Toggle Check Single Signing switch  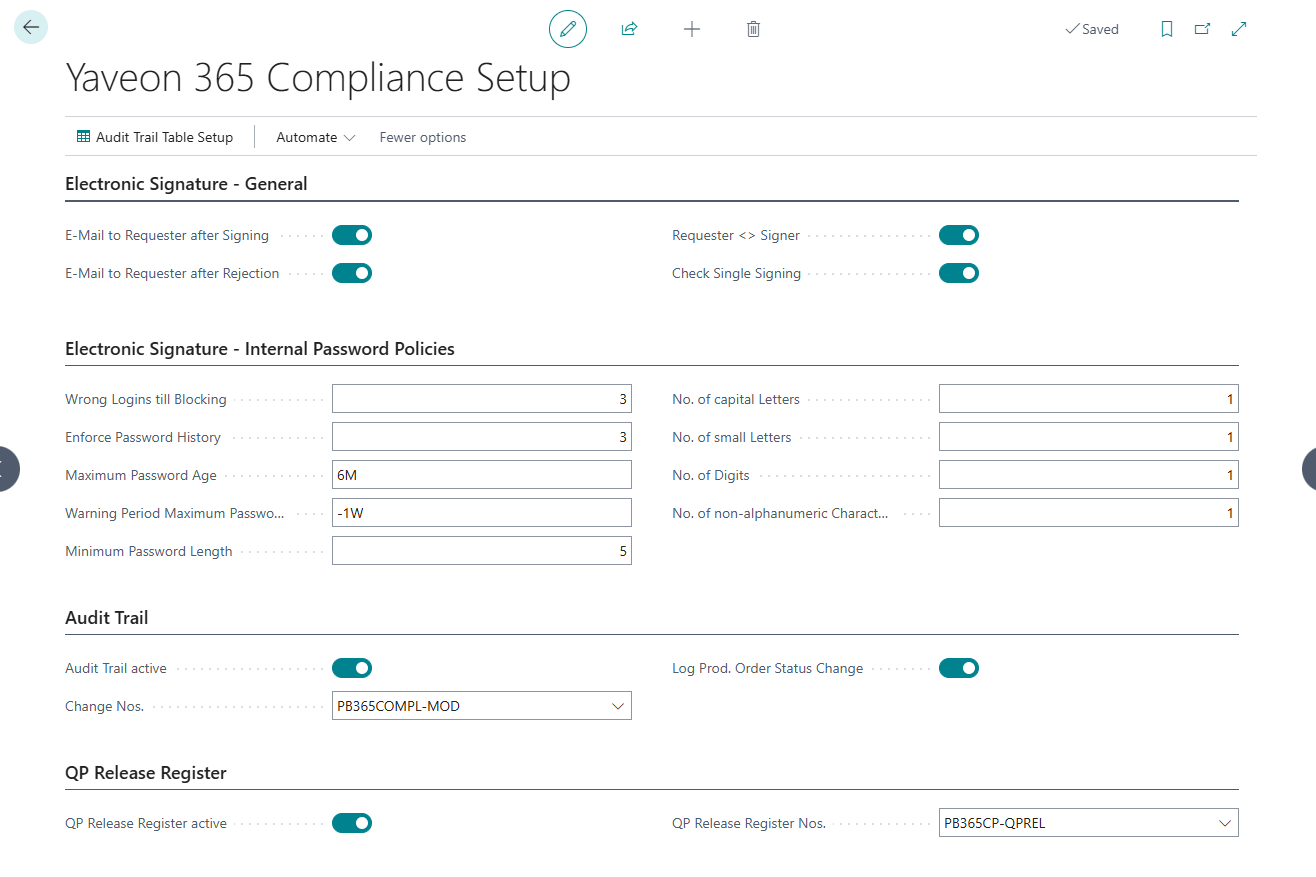[959, 273]
